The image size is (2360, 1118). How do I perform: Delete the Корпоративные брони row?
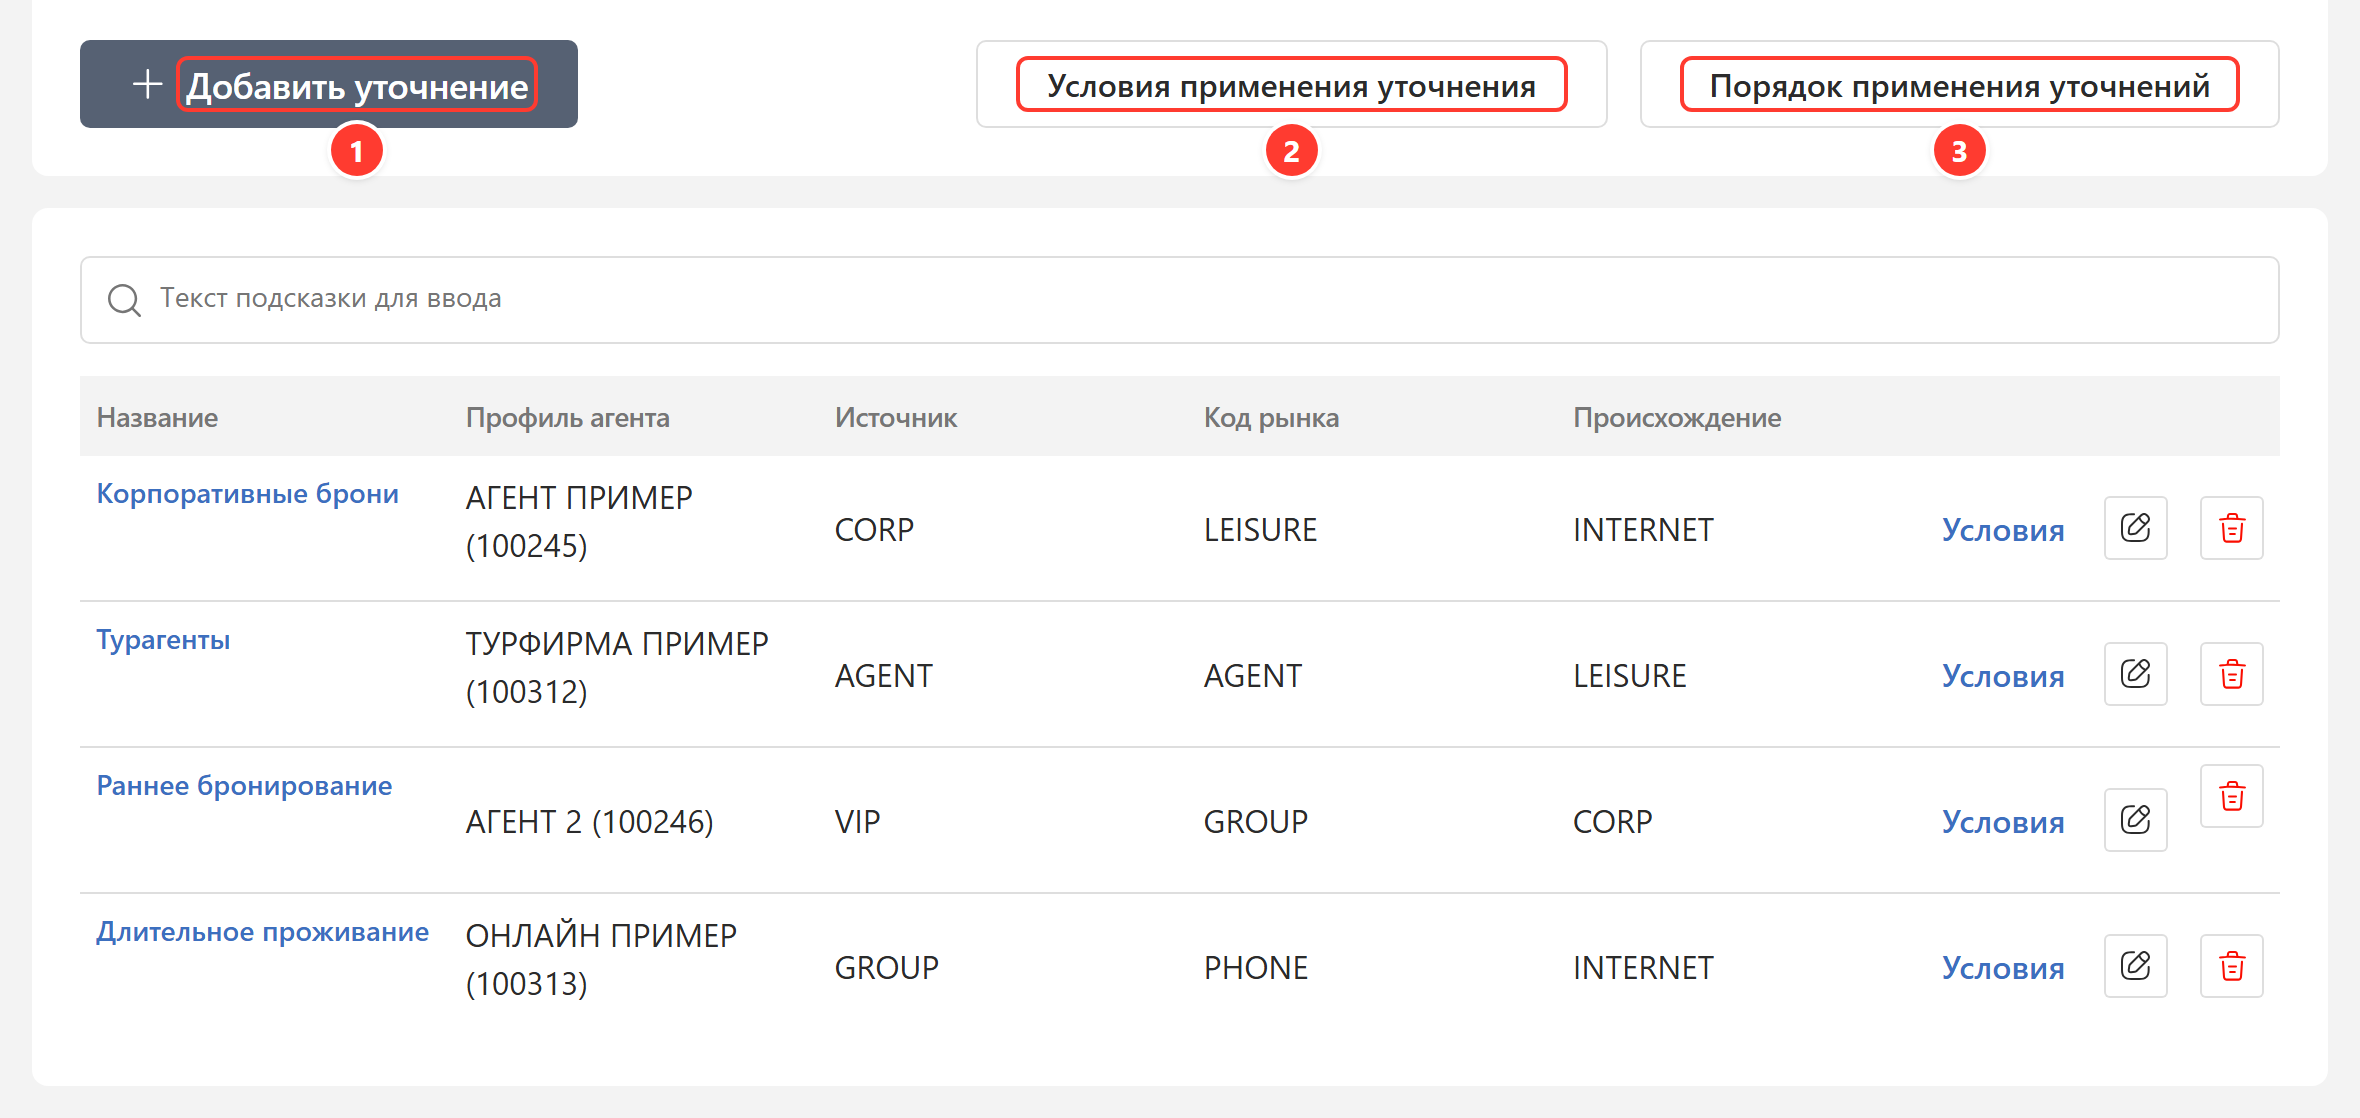click(2232, 528)
